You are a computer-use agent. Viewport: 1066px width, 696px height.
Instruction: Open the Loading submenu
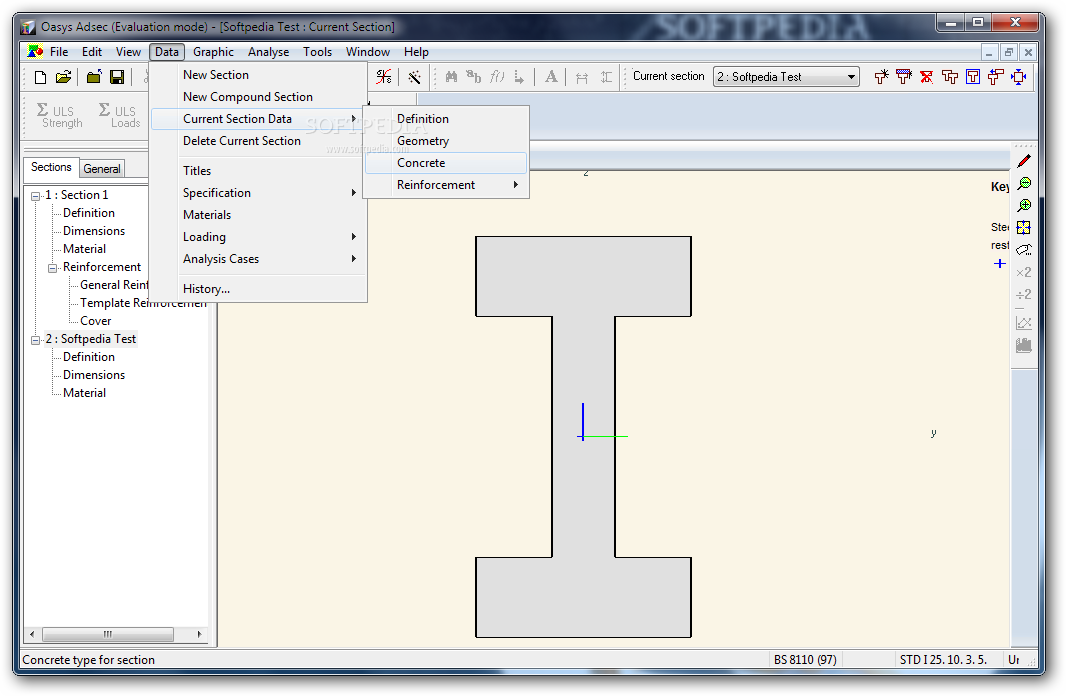pyautogui.click(x=259, y=237)
